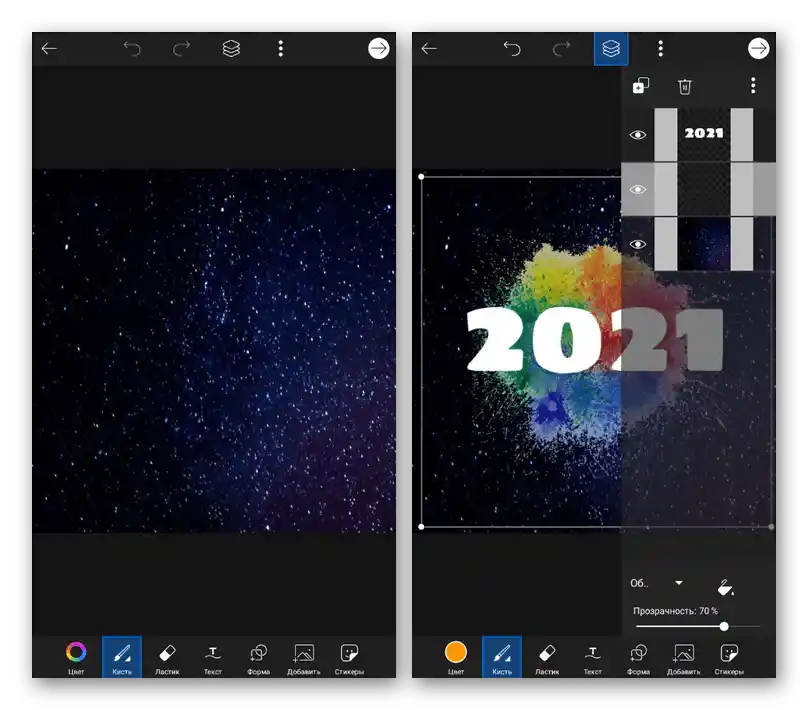
Task: Select the transparent middle layer thumbnail
Action: tap(704, 189)
